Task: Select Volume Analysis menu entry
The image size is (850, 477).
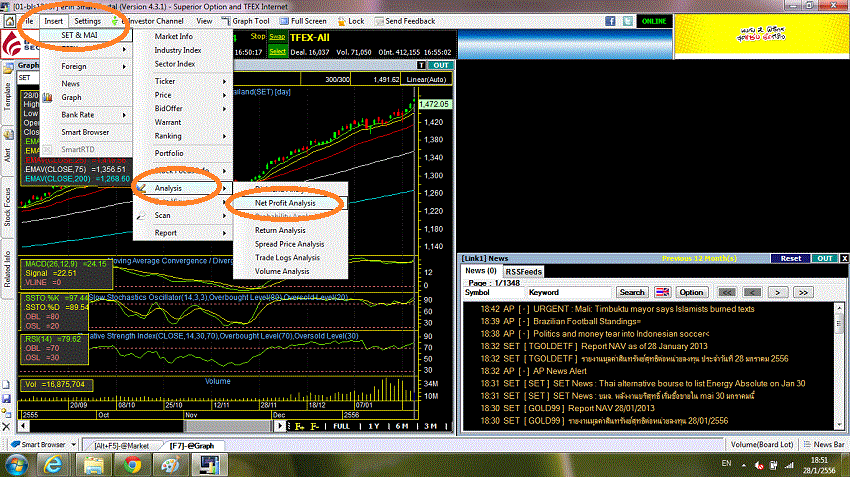Action: tap(290, 271)
